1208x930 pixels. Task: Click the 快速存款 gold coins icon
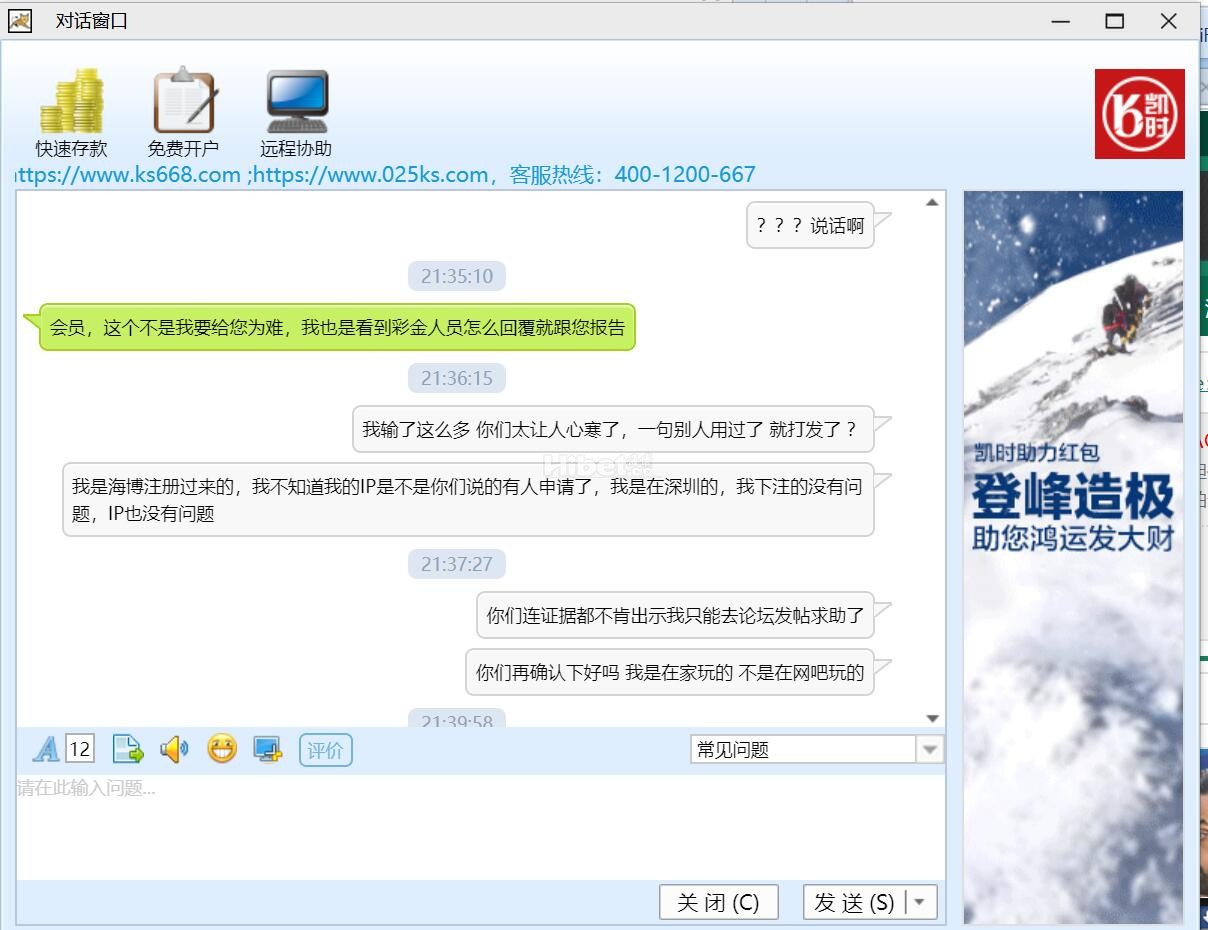click(x=71, y=102)
